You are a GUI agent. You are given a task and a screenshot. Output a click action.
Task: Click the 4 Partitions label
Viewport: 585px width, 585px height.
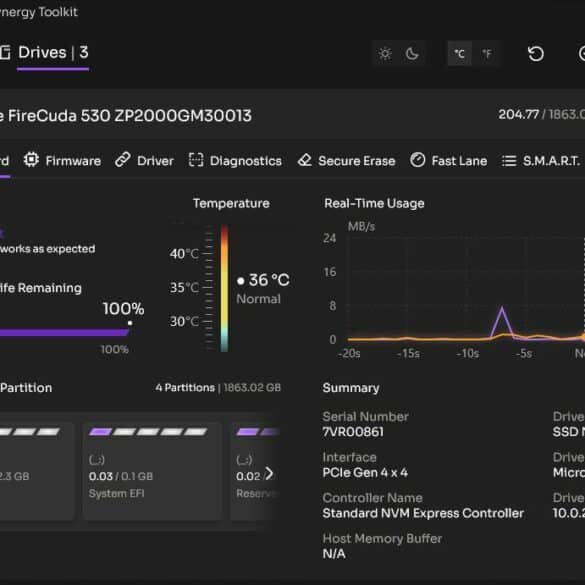[x=185, y=388]
